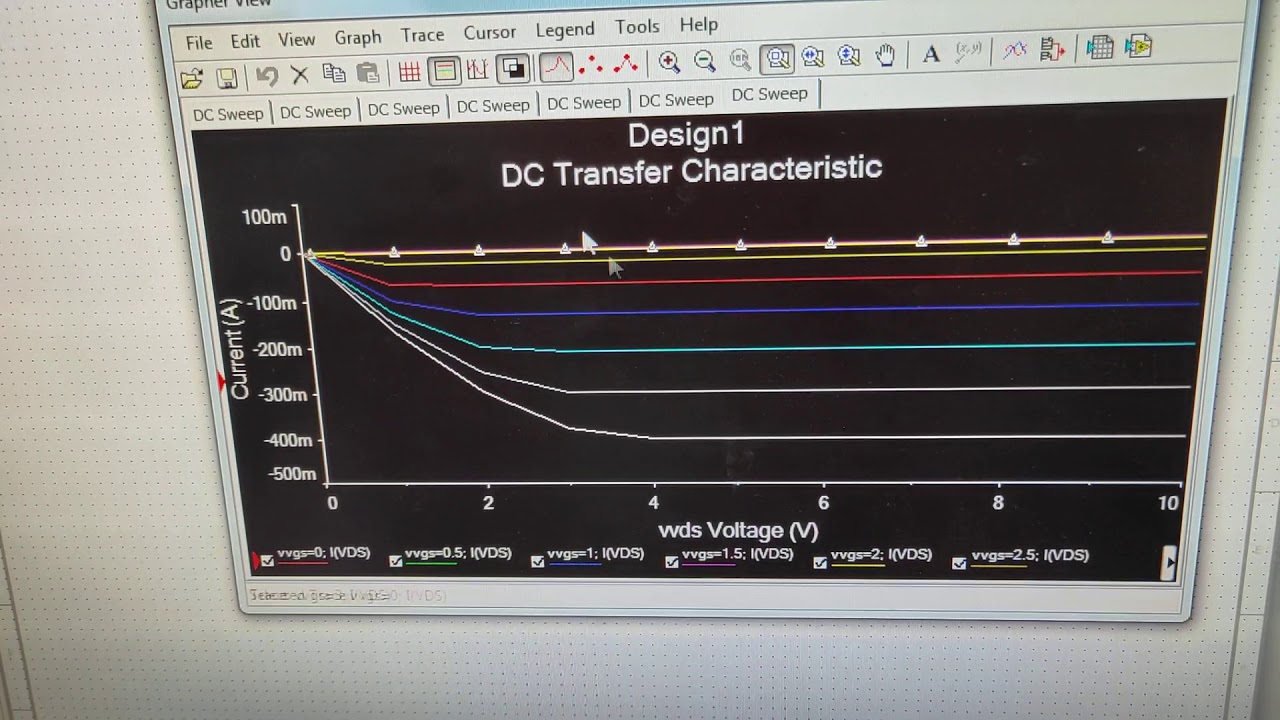
Task: Toggle the red grid display icon
Action: pos(409,72)
